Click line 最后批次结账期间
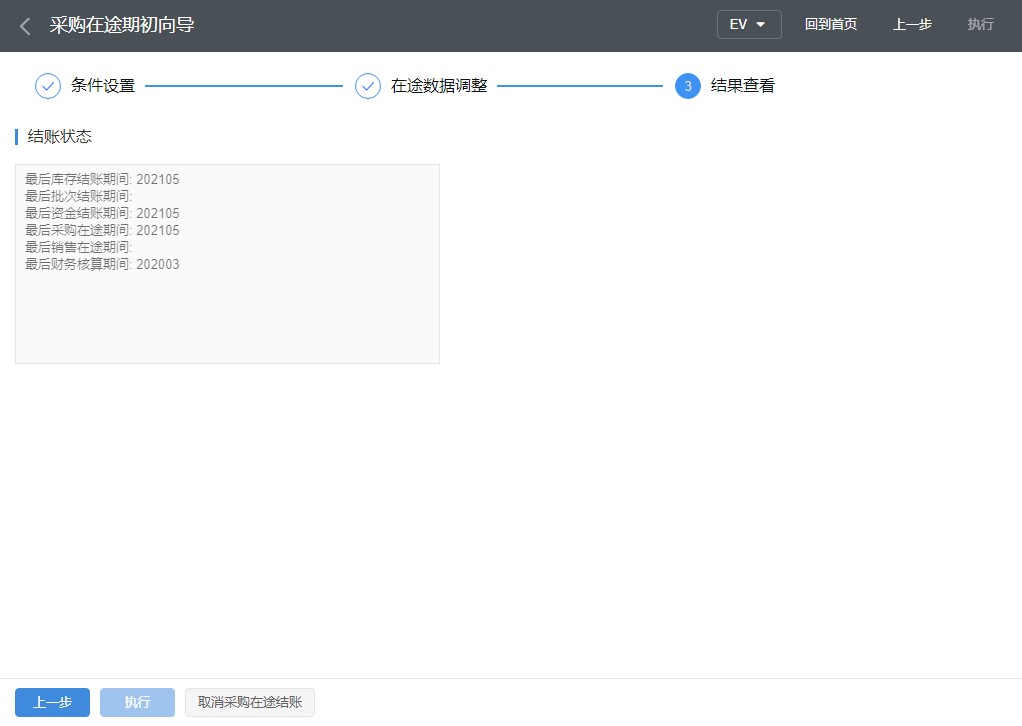 78,196
